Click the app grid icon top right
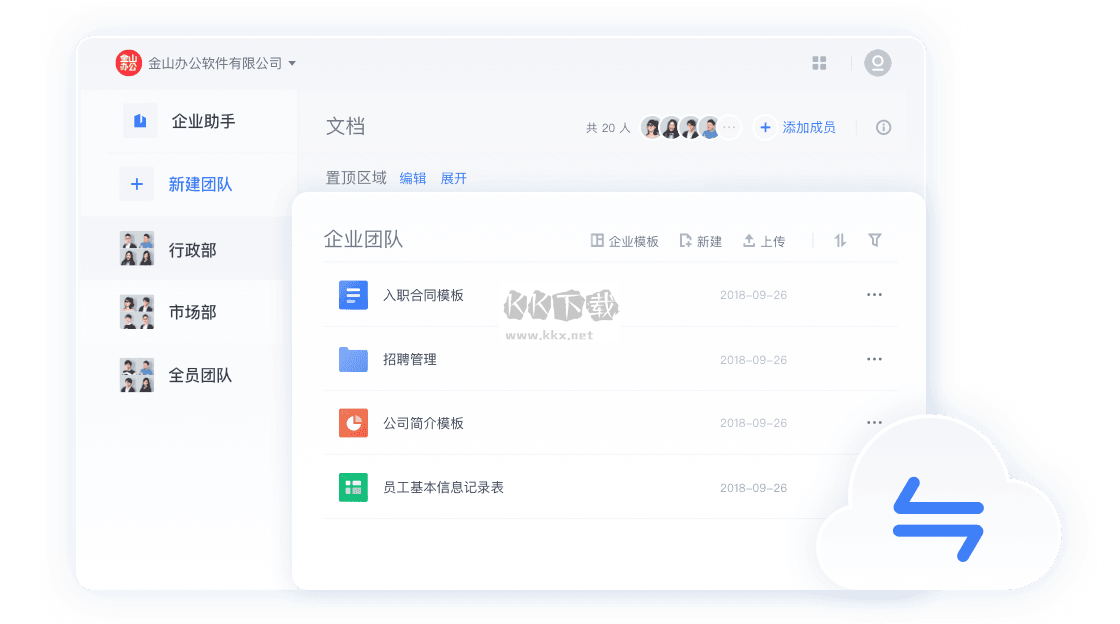The image size is (1120, 624). tap(819, 62)
